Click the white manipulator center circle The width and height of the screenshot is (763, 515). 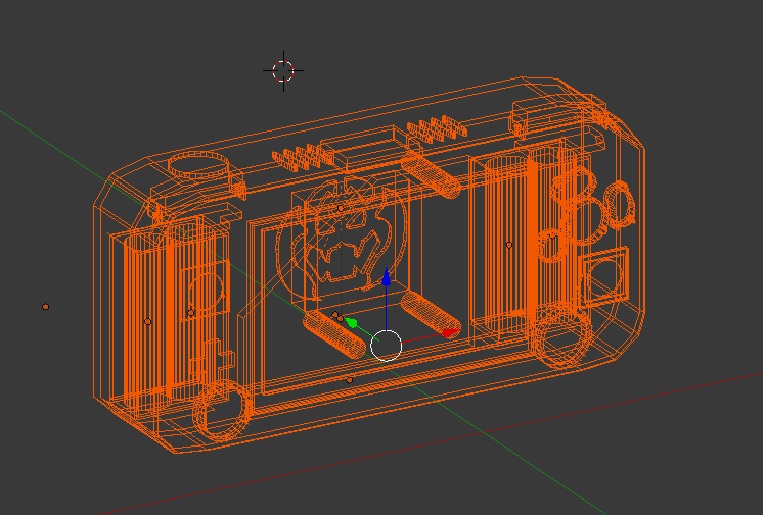[386, 346]
